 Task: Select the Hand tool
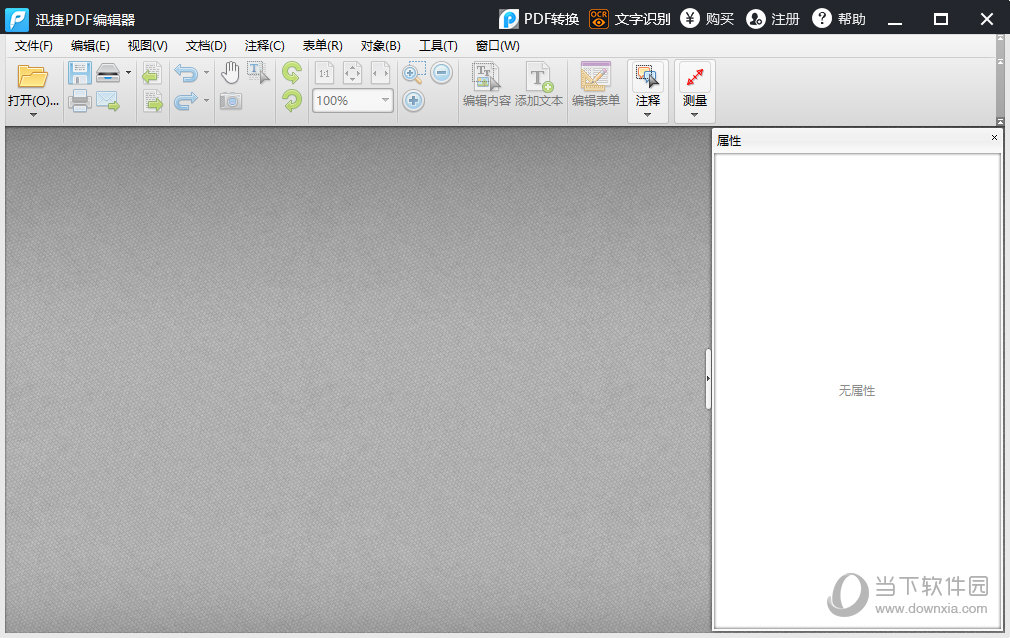(230, 73)
